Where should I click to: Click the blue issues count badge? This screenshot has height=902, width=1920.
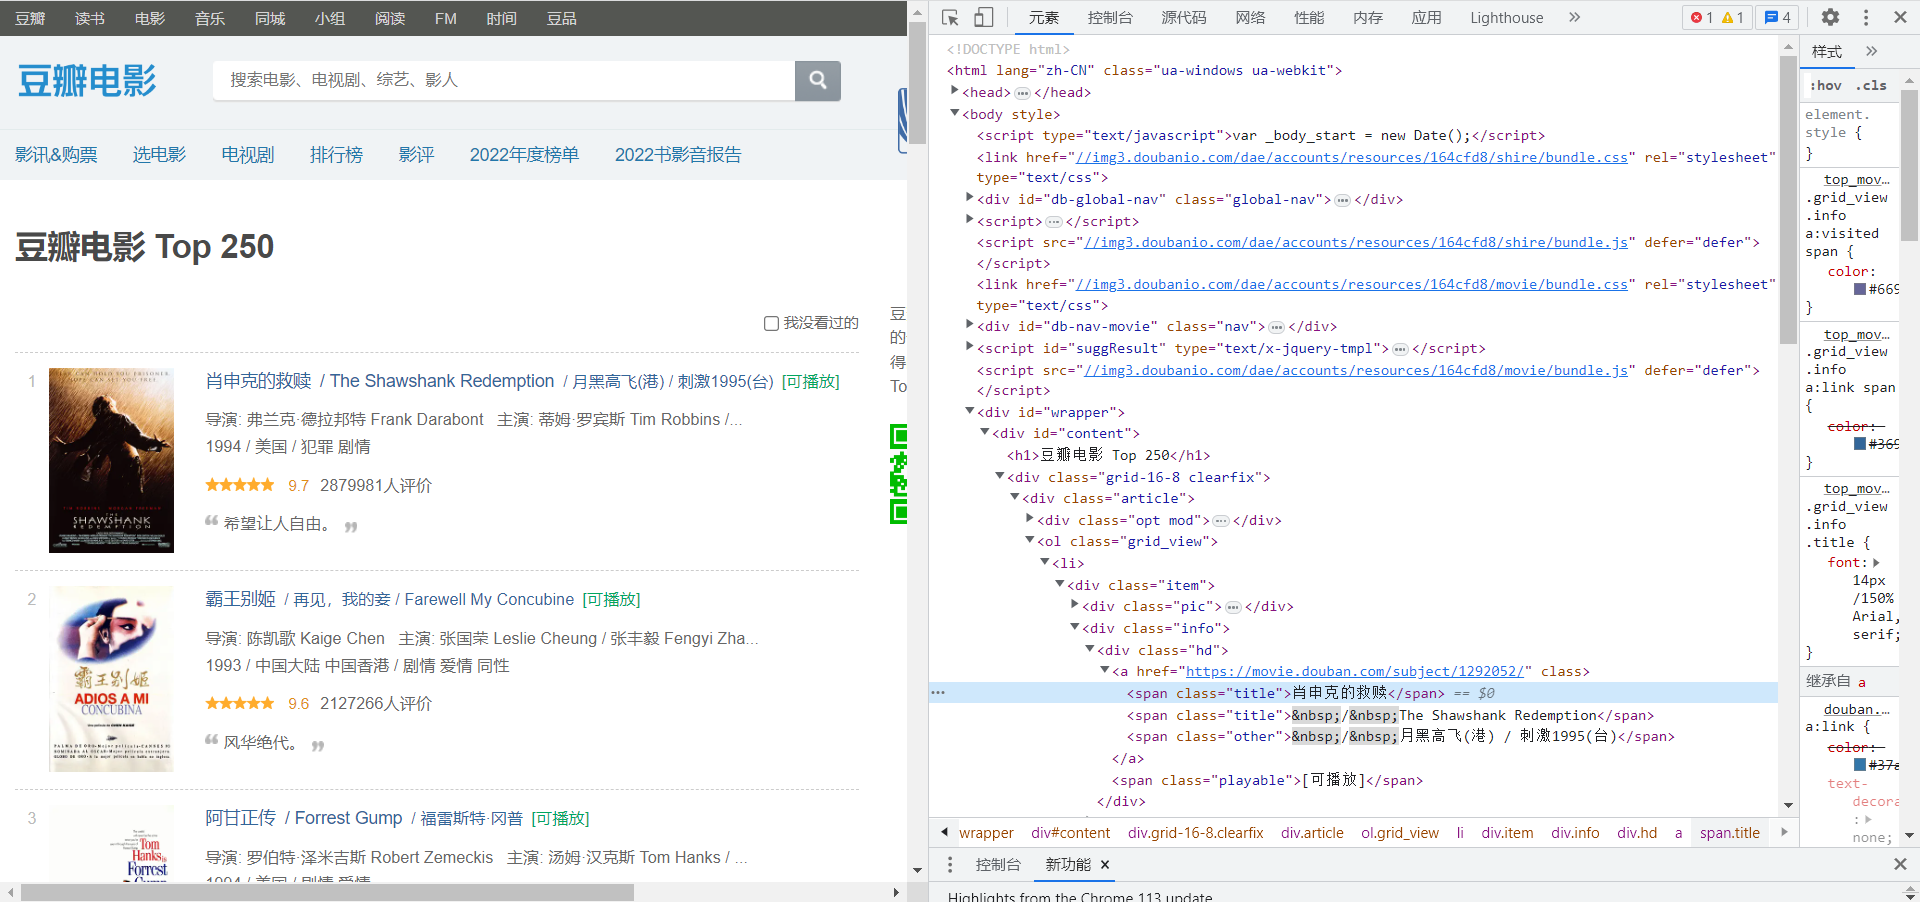[1777, 17]
